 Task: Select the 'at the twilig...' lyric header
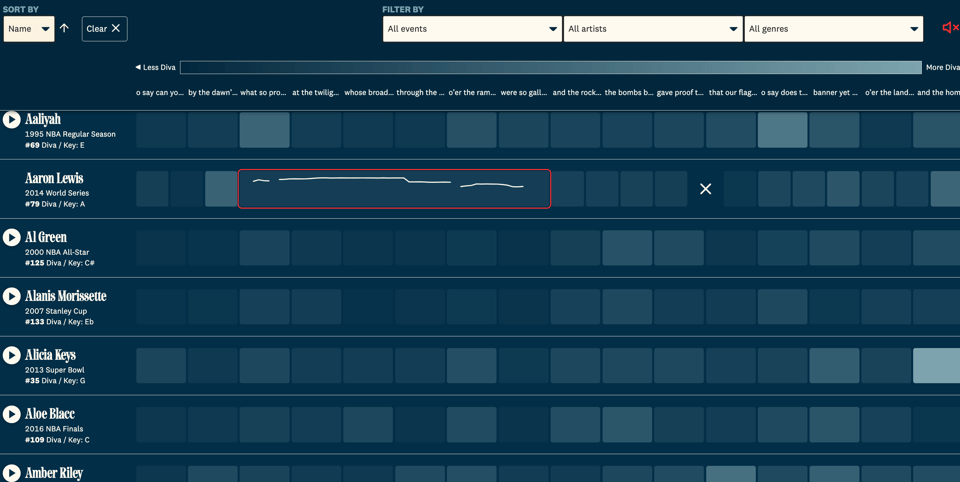pyautogui.click(x=315, y=92)
